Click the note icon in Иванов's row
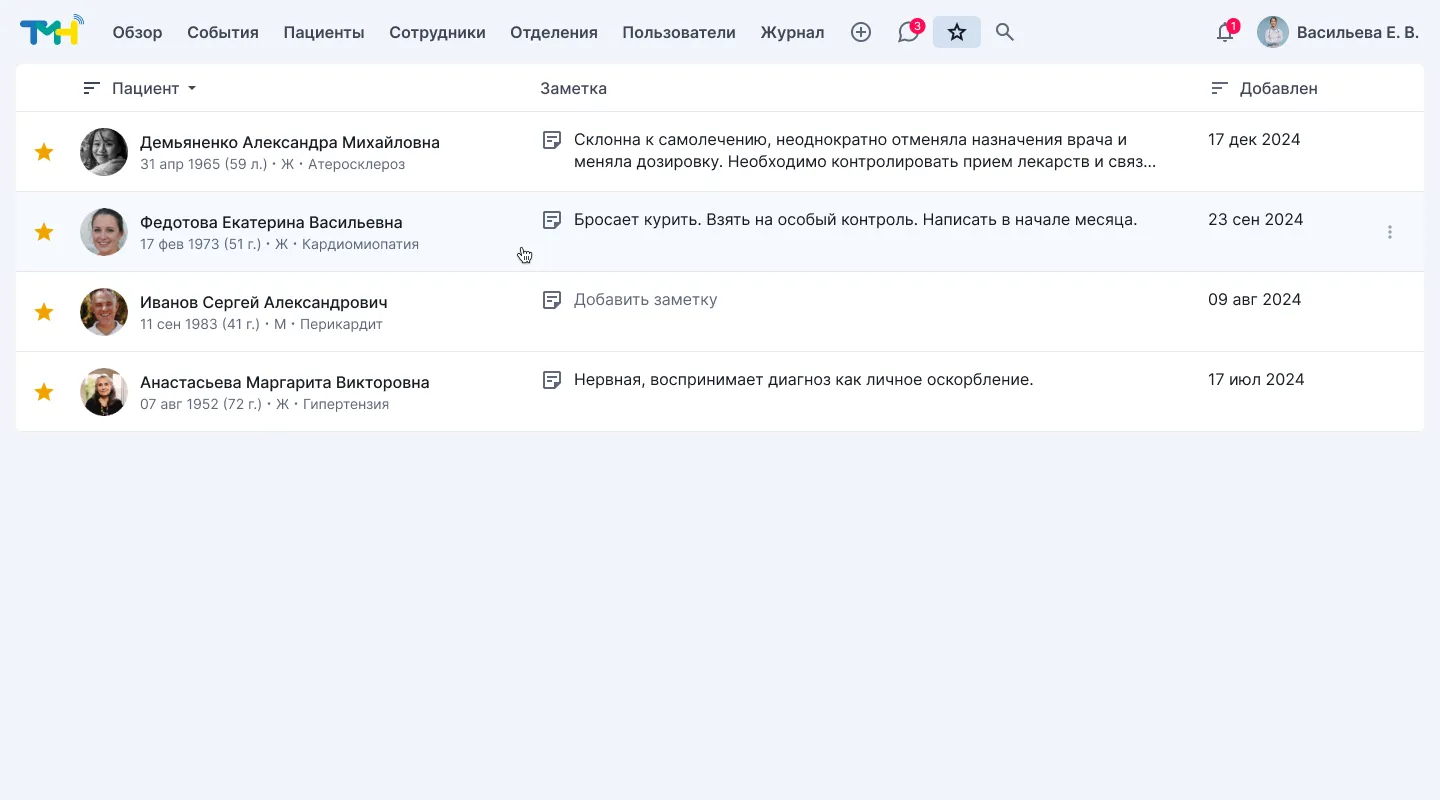 [551, 300]
